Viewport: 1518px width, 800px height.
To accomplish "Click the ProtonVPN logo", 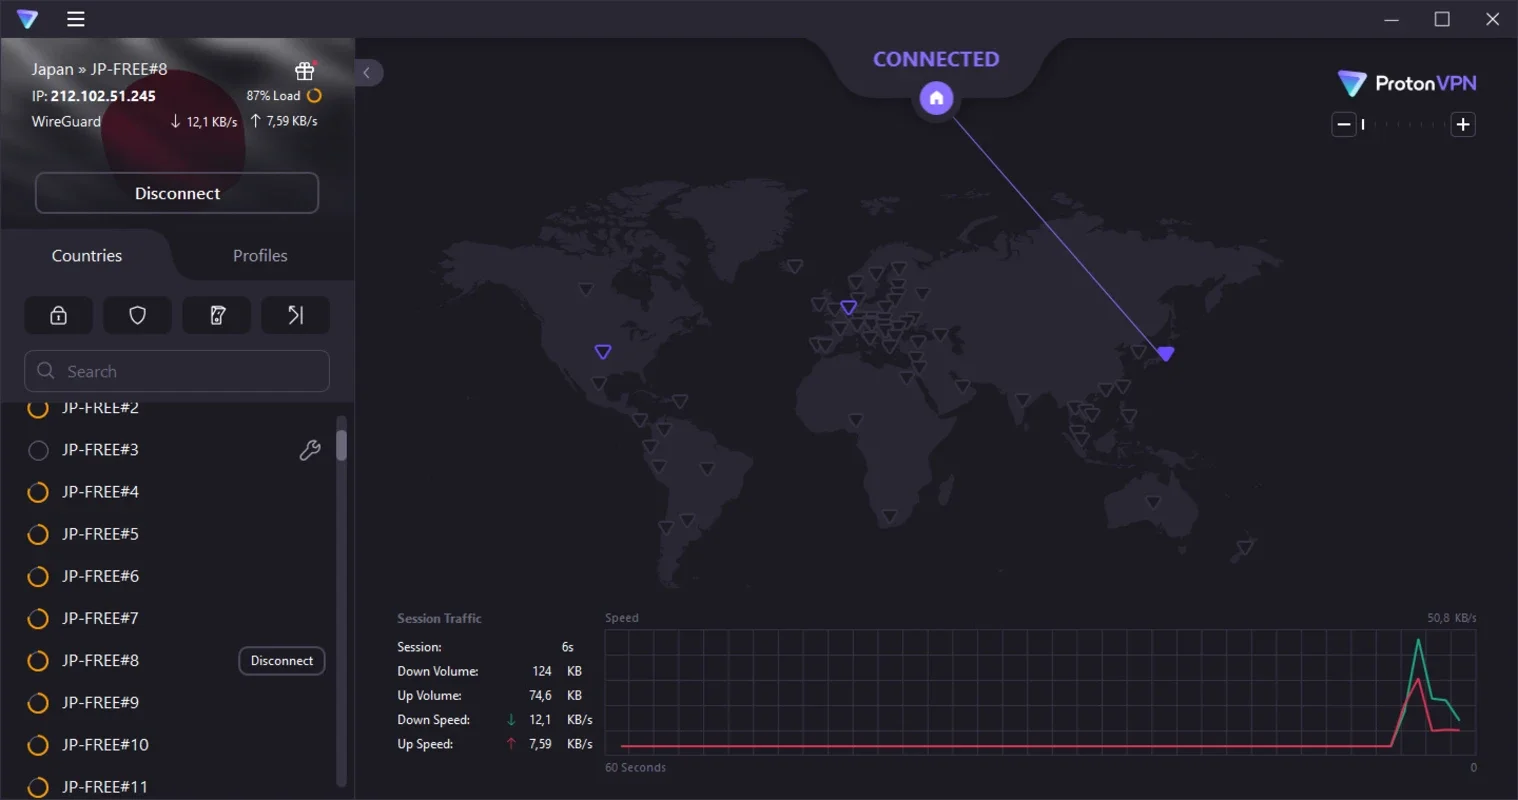I will (x=1406, y=83).
